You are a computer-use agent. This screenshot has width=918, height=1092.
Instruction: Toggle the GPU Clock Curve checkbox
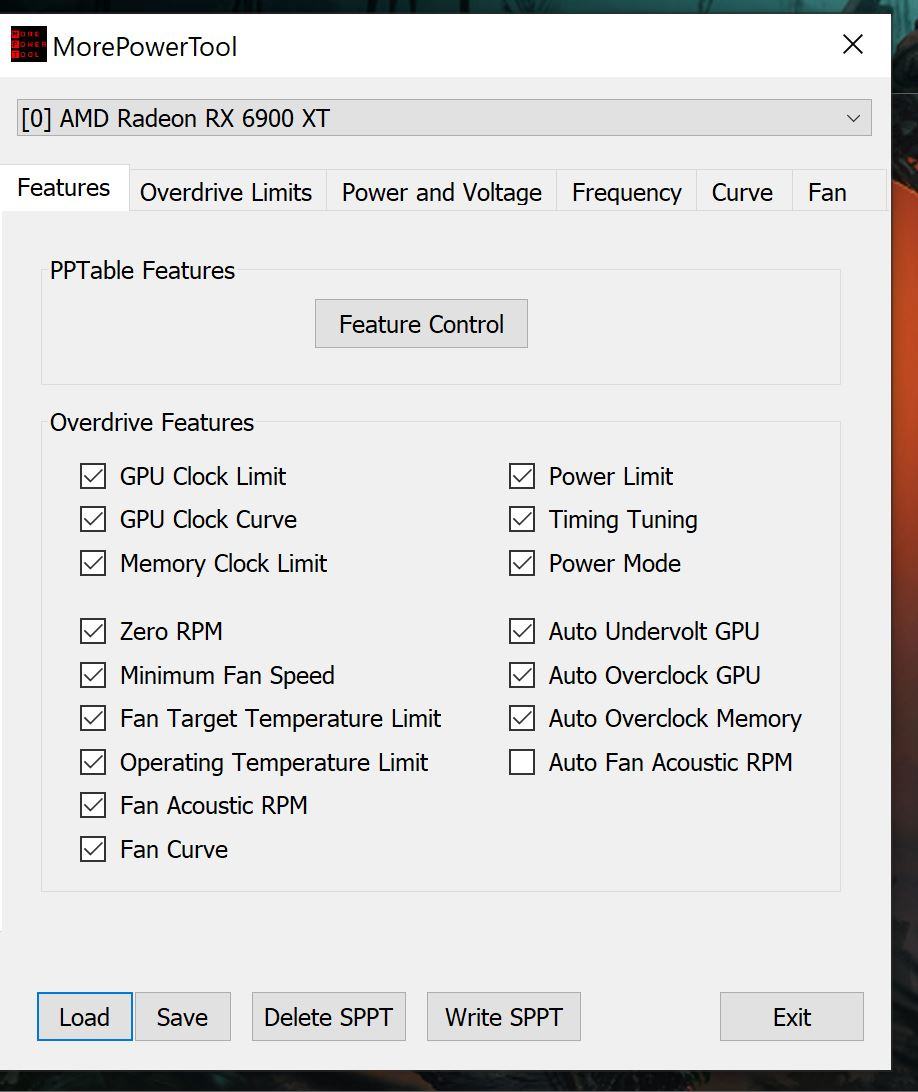coord(93,520)
